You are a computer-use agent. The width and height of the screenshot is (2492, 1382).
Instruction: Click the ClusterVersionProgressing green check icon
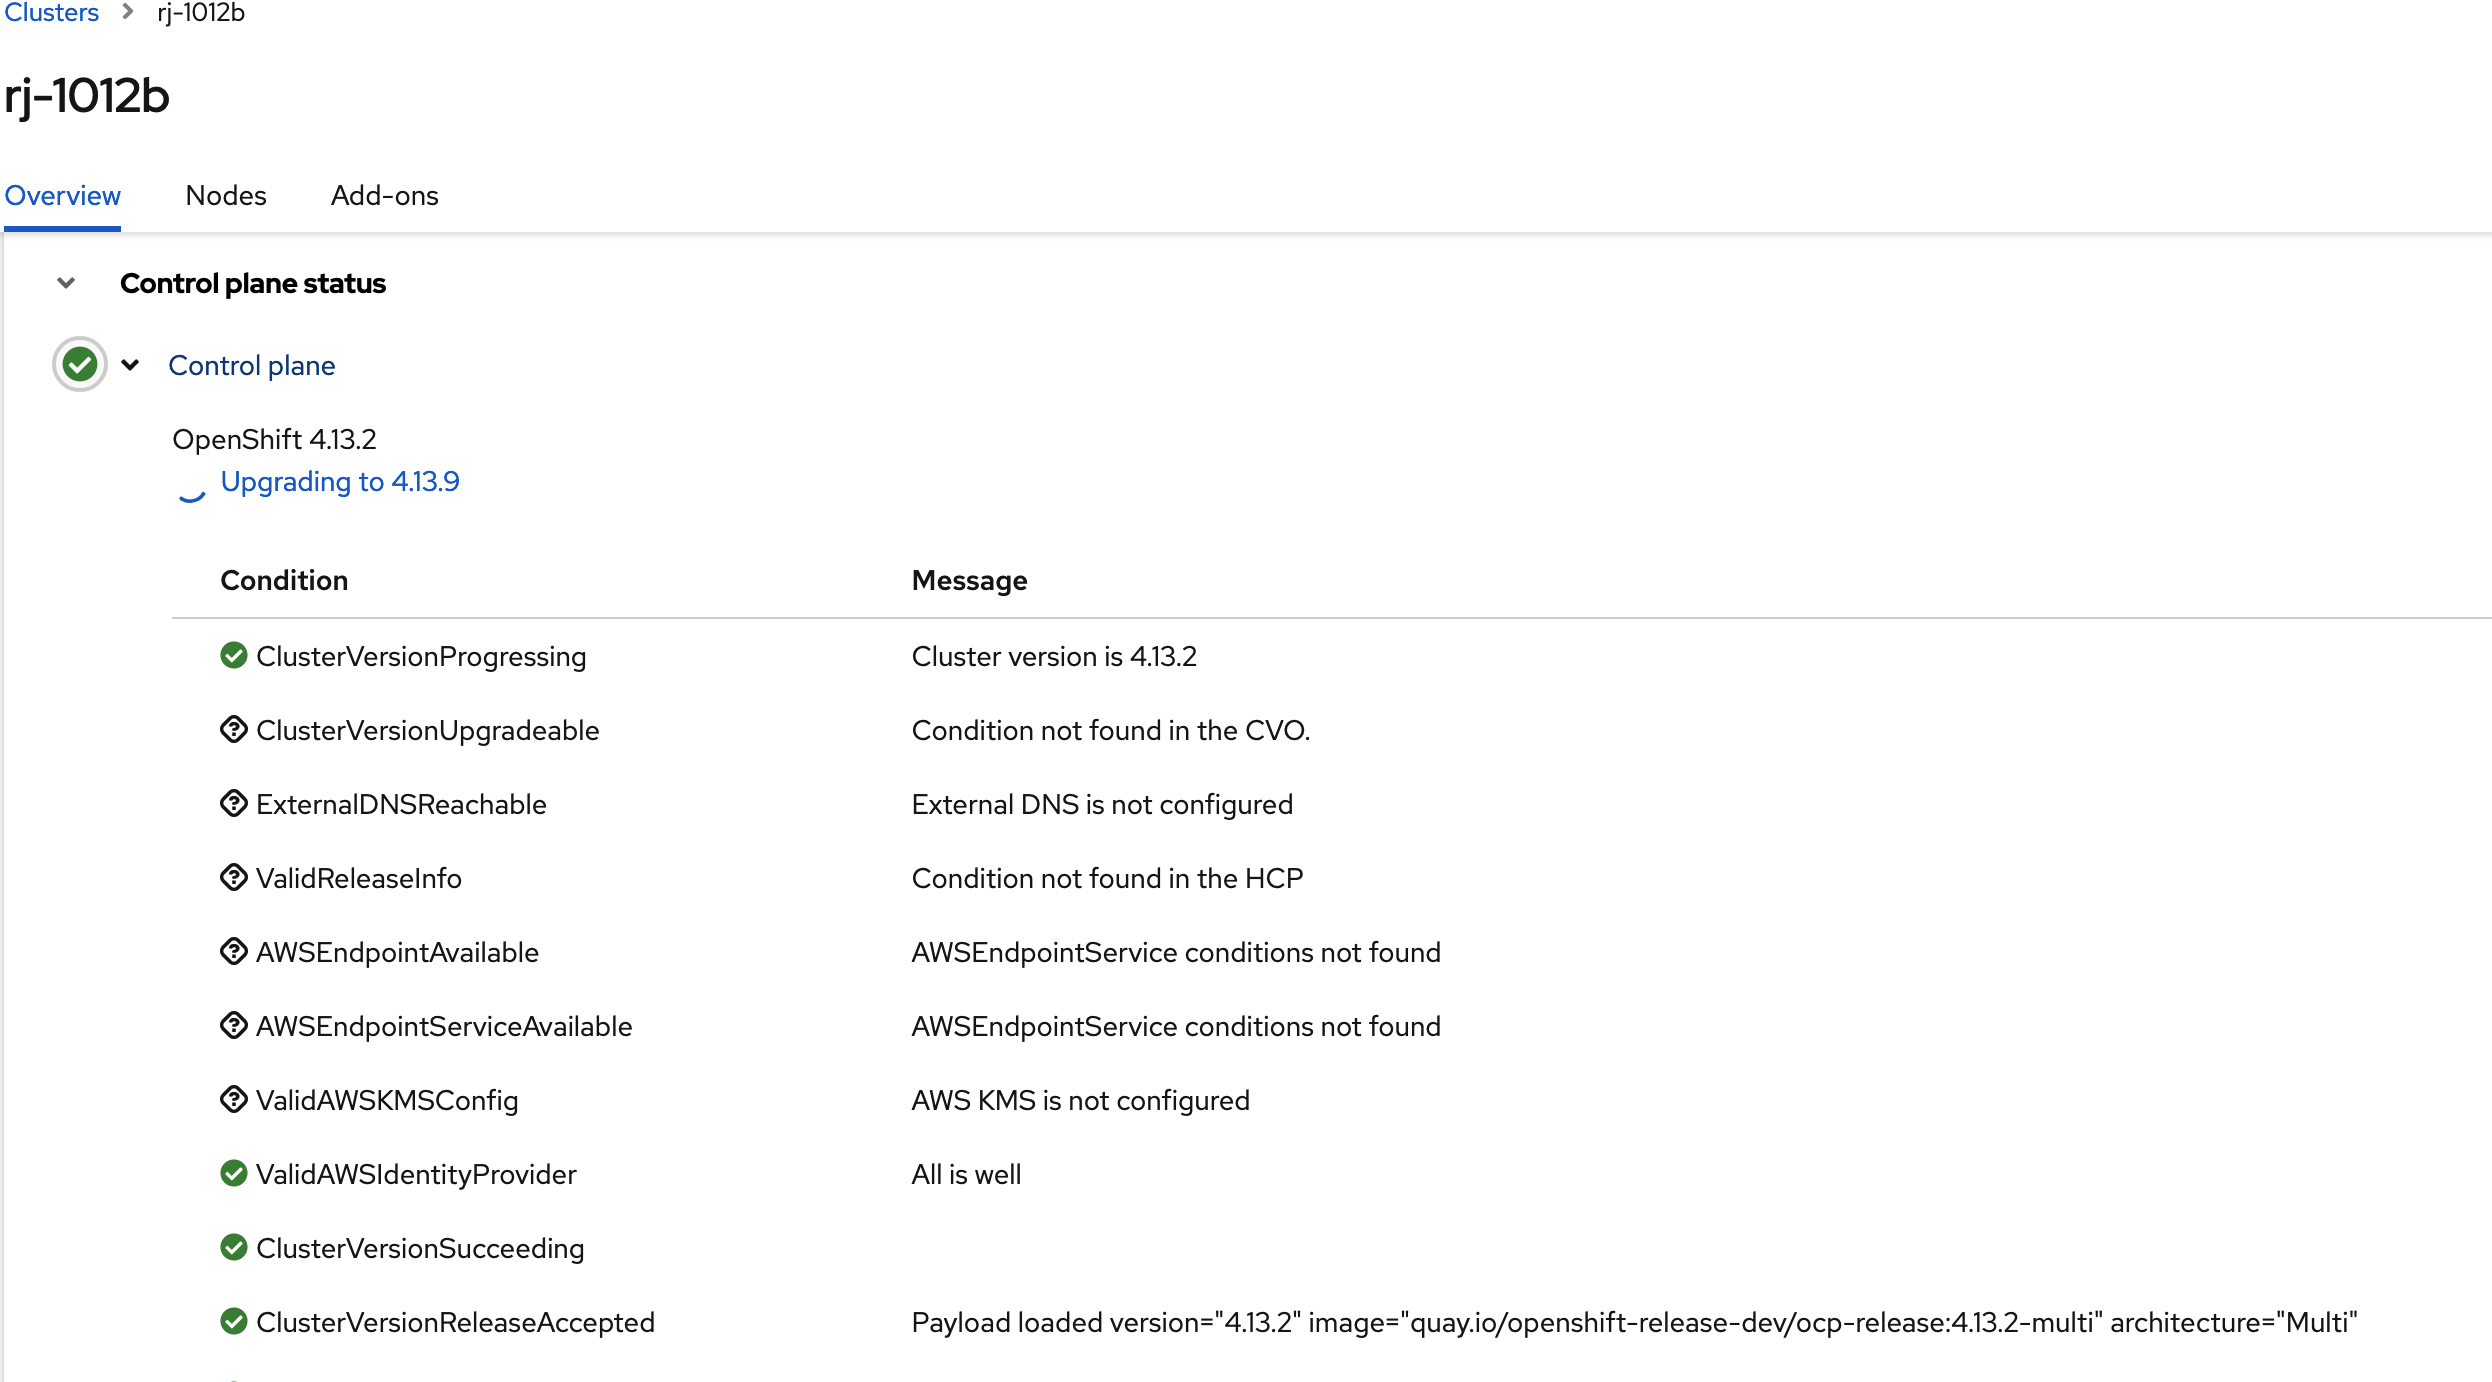tap(234, 656)
